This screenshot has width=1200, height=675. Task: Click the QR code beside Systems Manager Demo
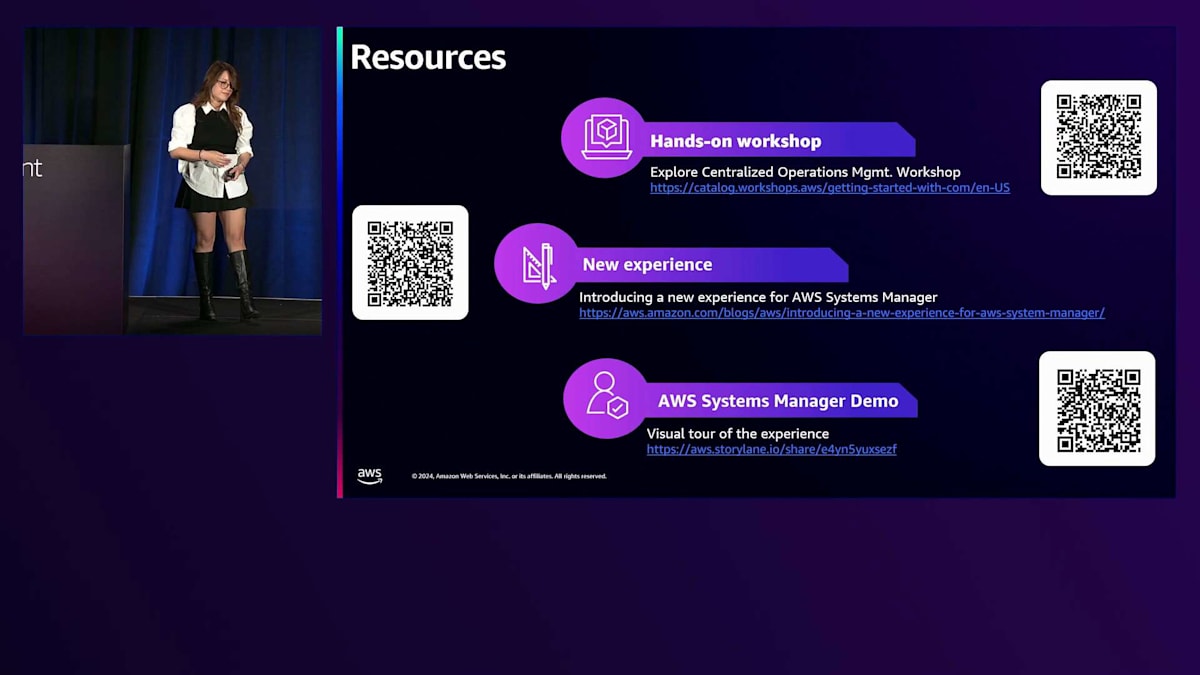1097,408
